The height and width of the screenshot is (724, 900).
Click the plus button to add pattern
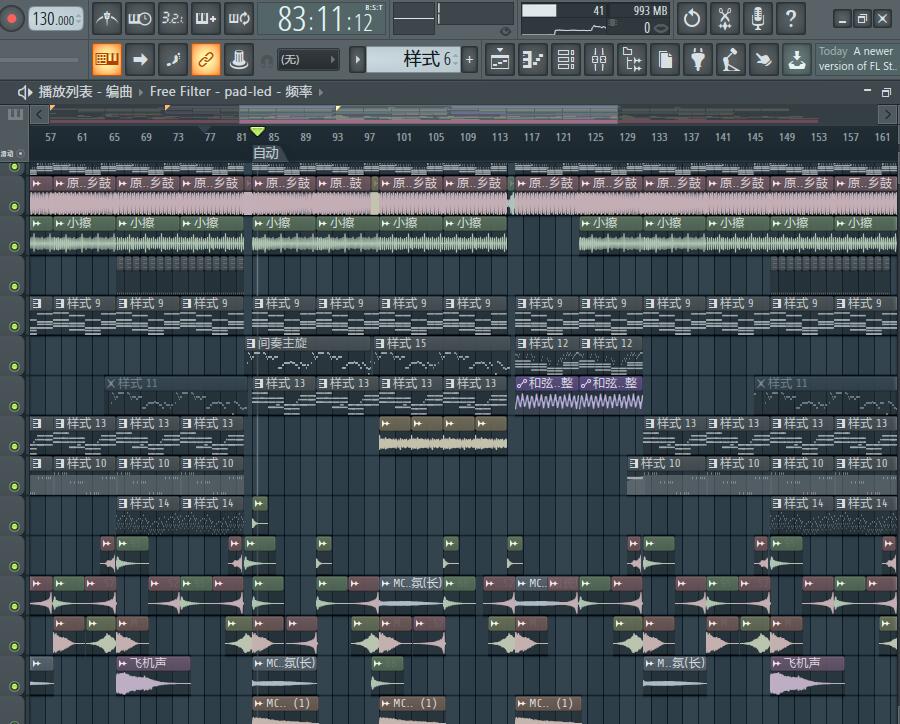(x=469, y=60)
